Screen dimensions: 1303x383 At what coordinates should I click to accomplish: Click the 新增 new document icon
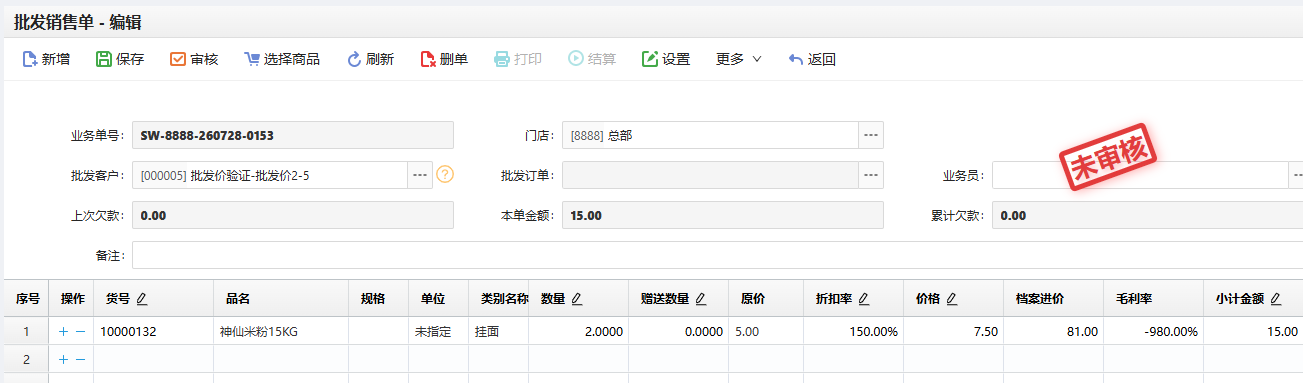[x=29, y=59]
